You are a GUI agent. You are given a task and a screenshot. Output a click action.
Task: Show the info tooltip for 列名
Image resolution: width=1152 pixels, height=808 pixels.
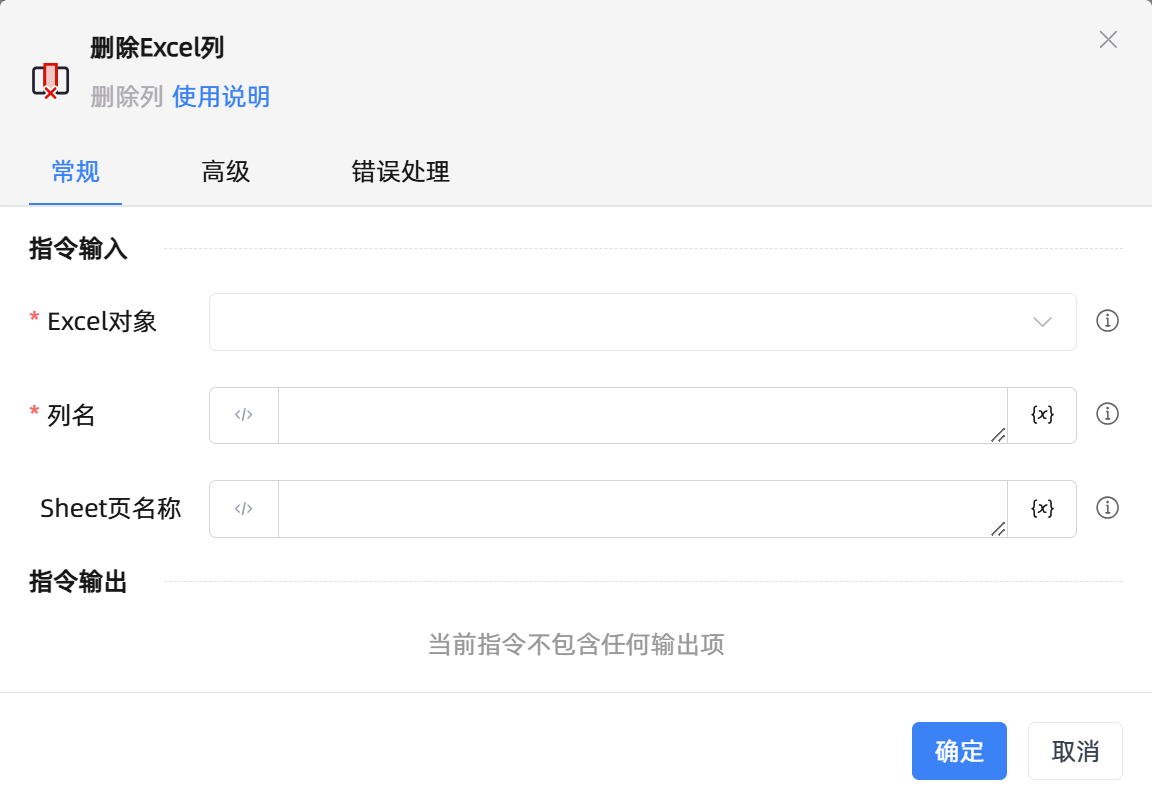1107,414
